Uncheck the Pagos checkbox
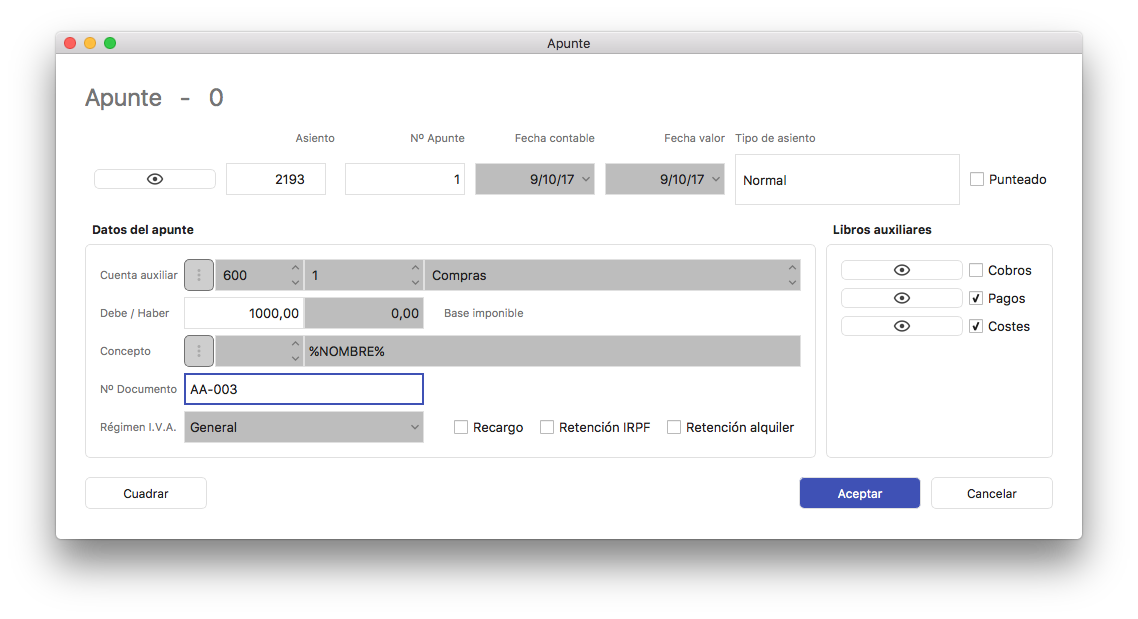This screenshot has width=1138, height=619. (977, 298)
